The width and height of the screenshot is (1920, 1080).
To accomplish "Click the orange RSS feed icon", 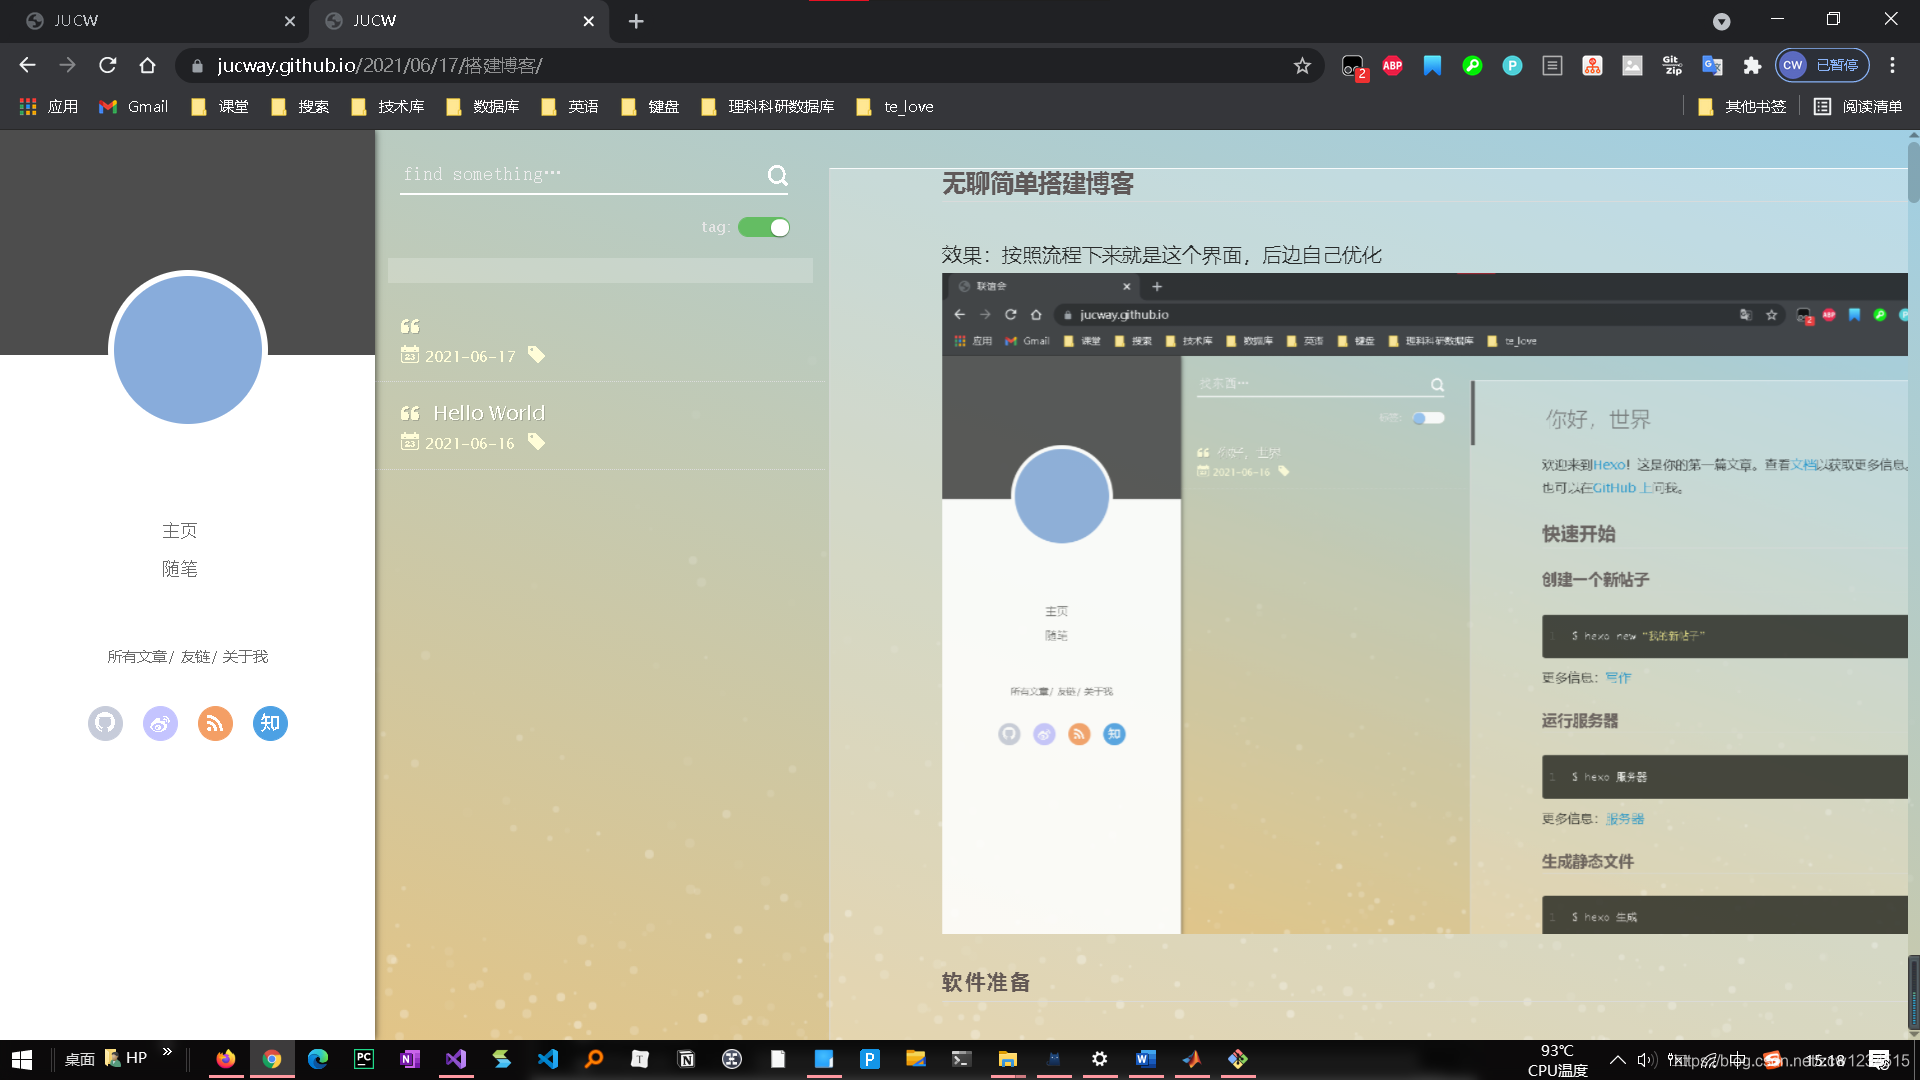I will pos(215,723).
